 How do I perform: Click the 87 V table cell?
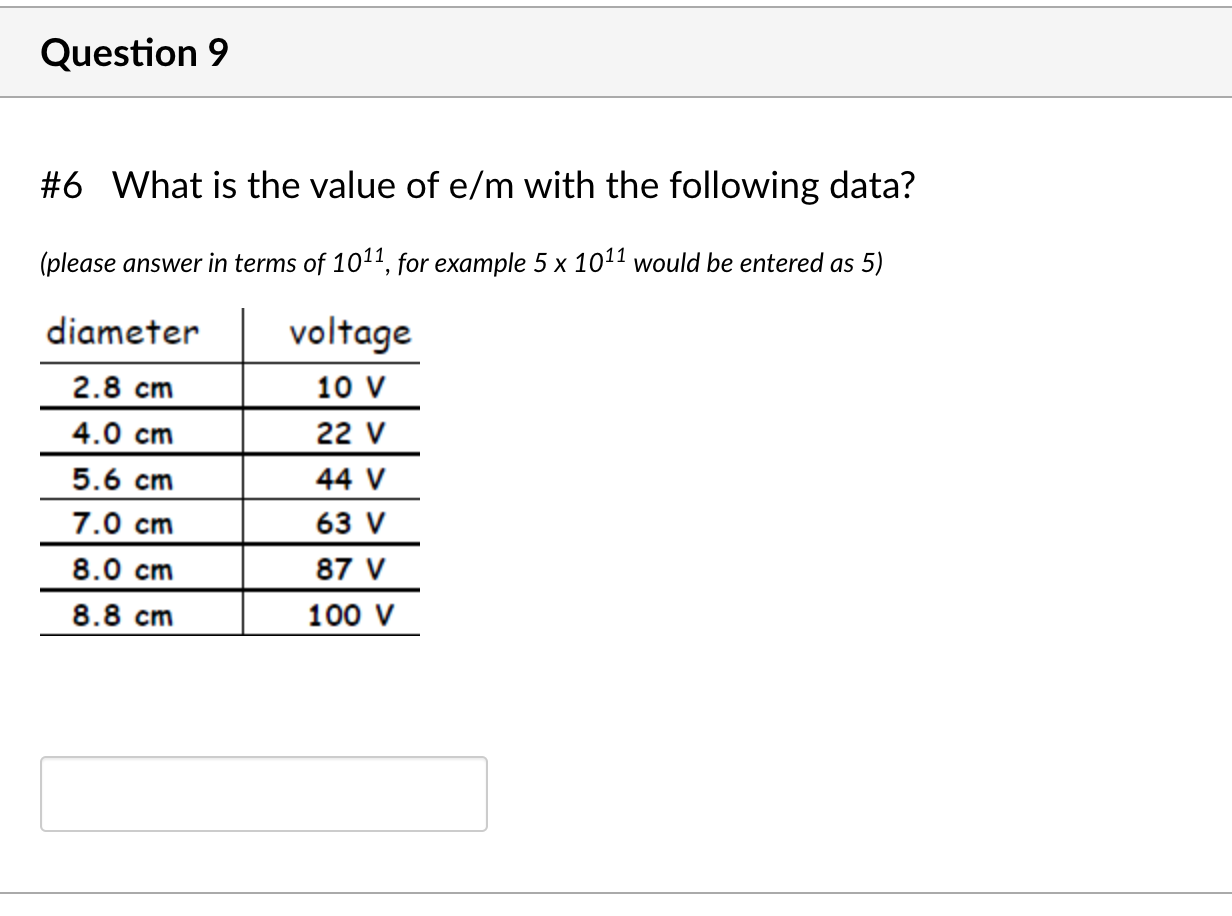(349, 570)
